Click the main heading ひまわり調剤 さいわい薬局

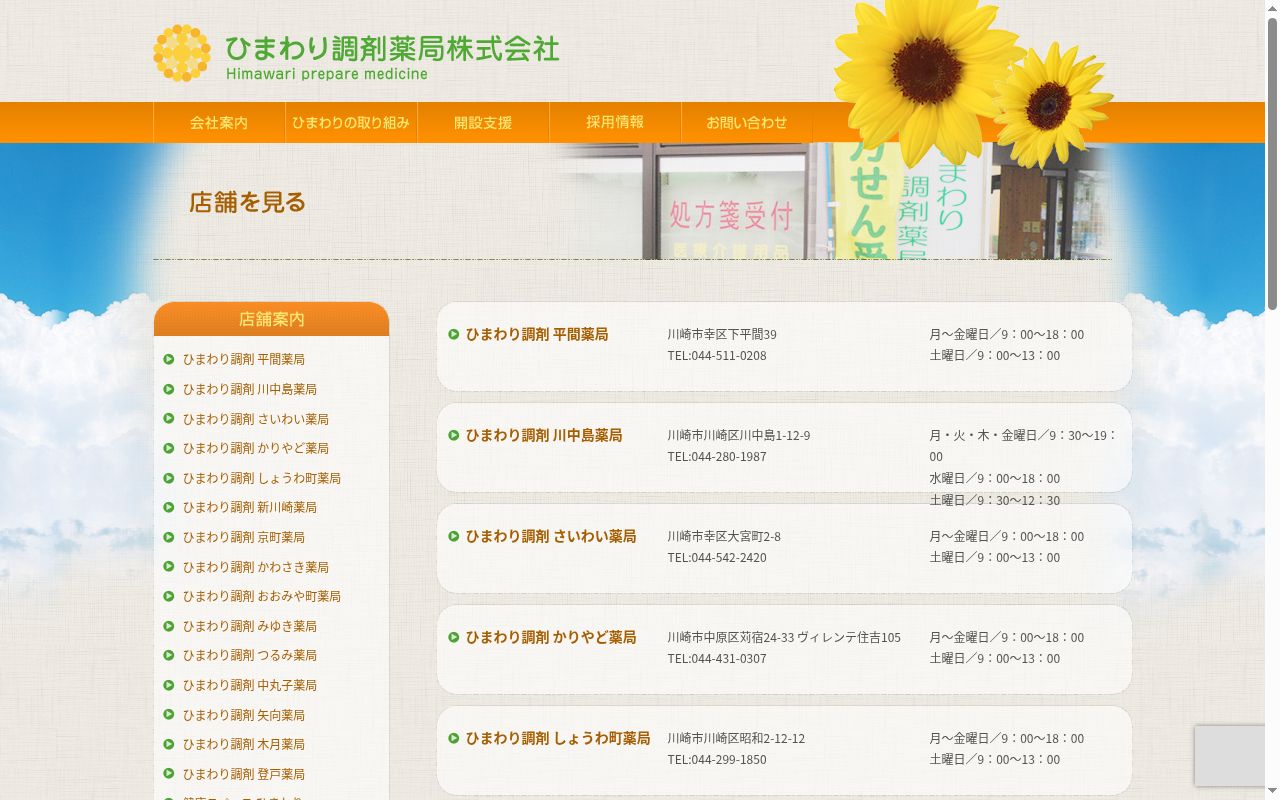(x=551, y=536)
